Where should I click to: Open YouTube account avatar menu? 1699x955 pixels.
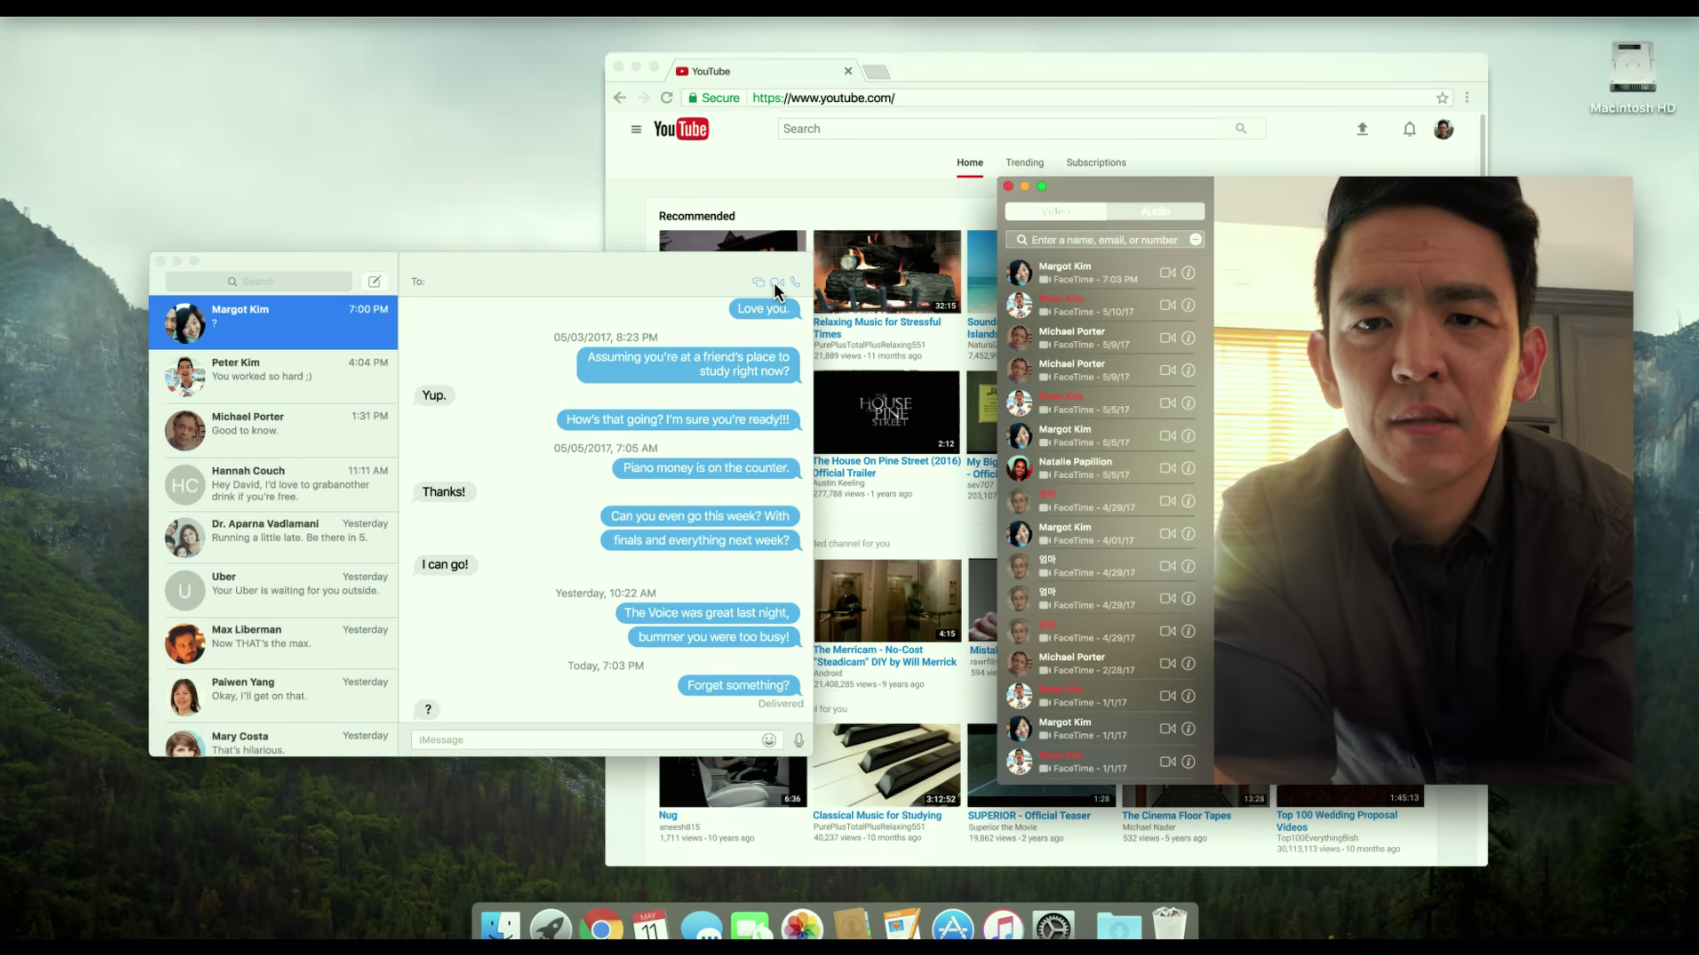point(1443,129)
